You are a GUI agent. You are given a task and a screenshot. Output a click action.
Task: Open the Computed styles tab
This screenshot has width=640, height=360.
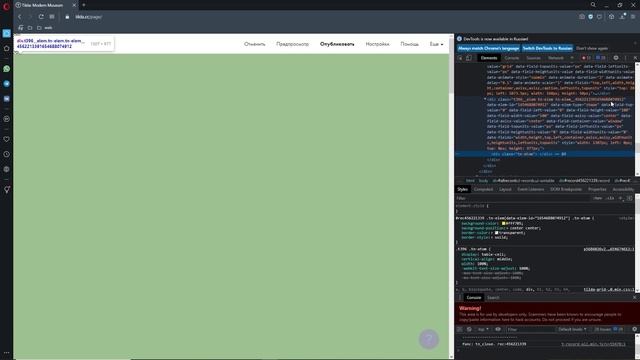[484, 189]
